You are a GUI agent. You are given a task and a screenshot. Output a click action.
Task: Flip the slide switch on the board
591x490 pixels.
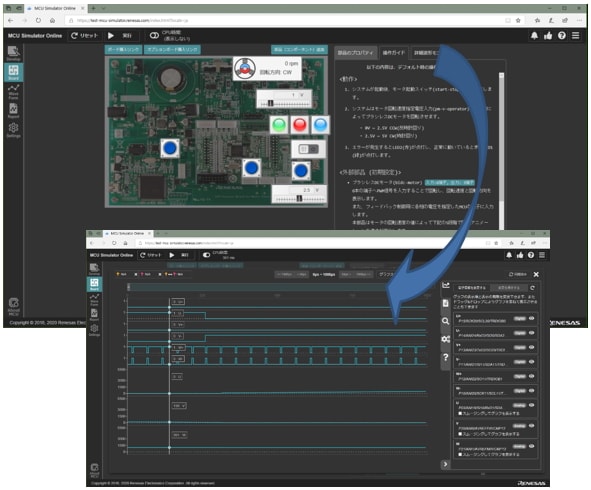[x=309, y=149]
